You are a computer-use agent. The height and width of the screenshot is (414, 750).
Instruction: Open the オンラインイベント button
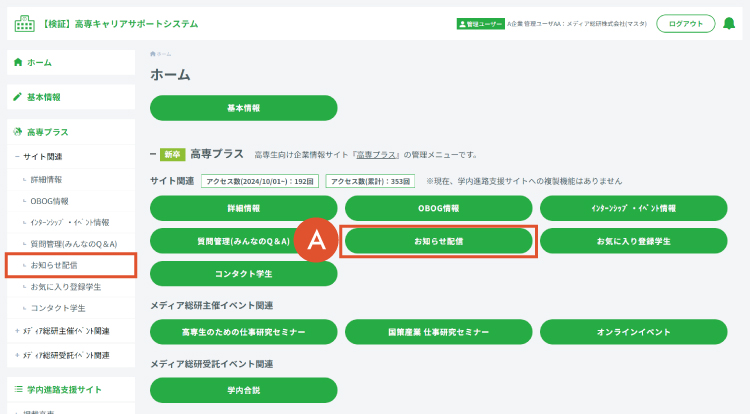tap(633, 332)
